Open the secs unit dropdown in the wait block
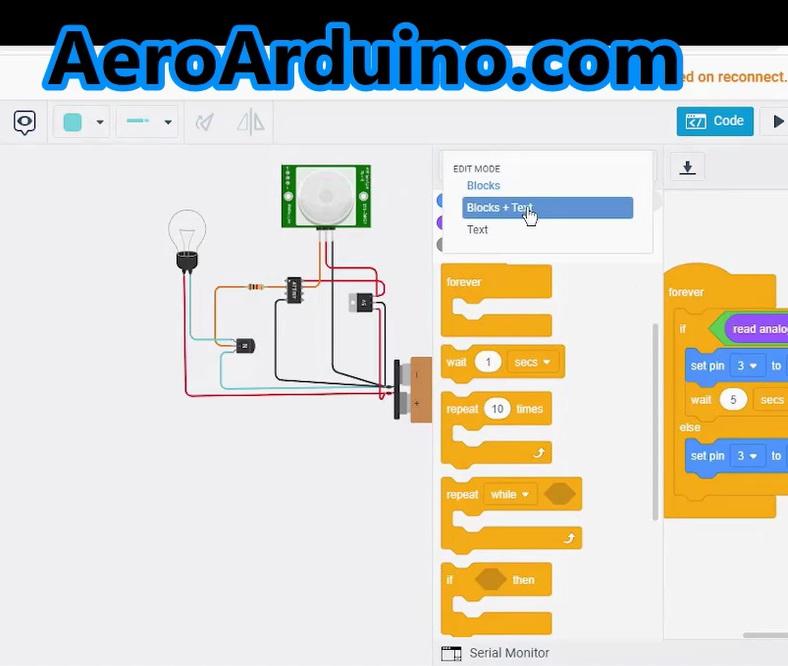Viewport: 788px width, 666px height. [x=533, y=362]
